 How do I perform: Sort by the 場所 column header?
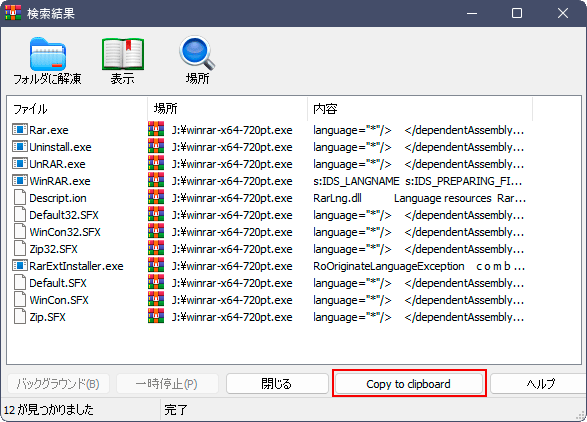227,109
